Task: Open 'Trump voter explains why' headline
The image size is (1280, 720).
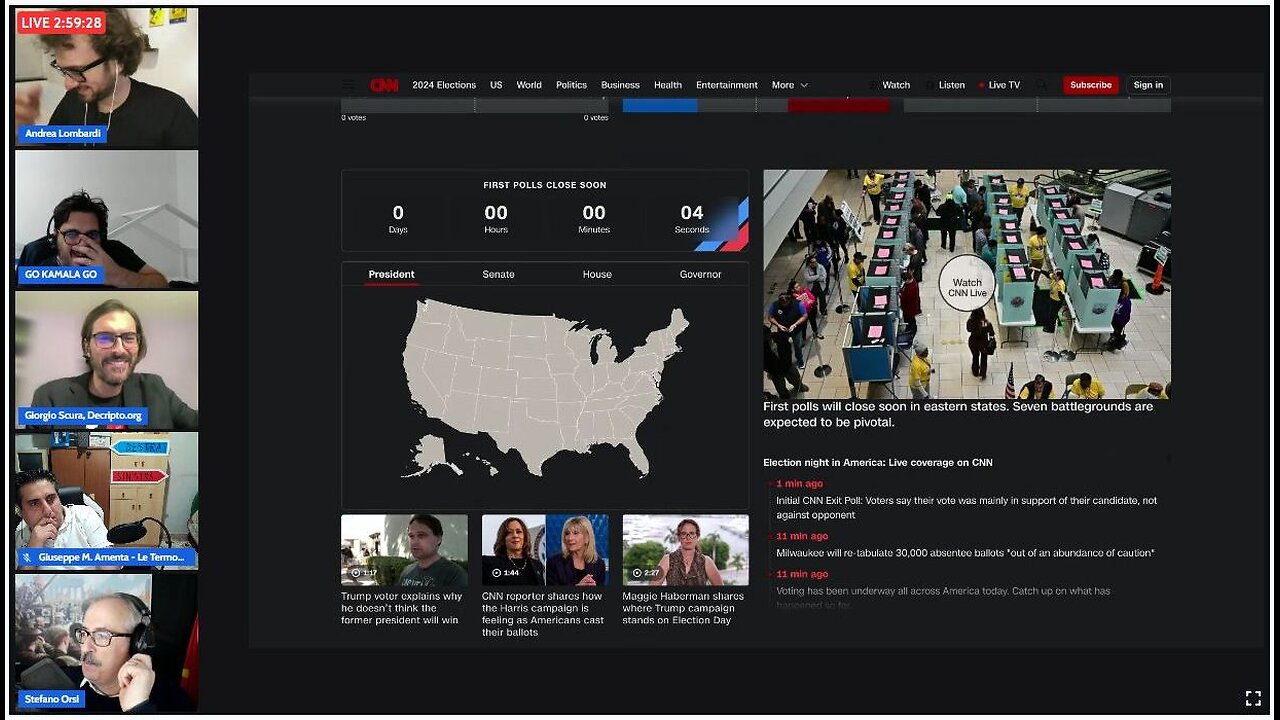Action: [x=402, y=608]
